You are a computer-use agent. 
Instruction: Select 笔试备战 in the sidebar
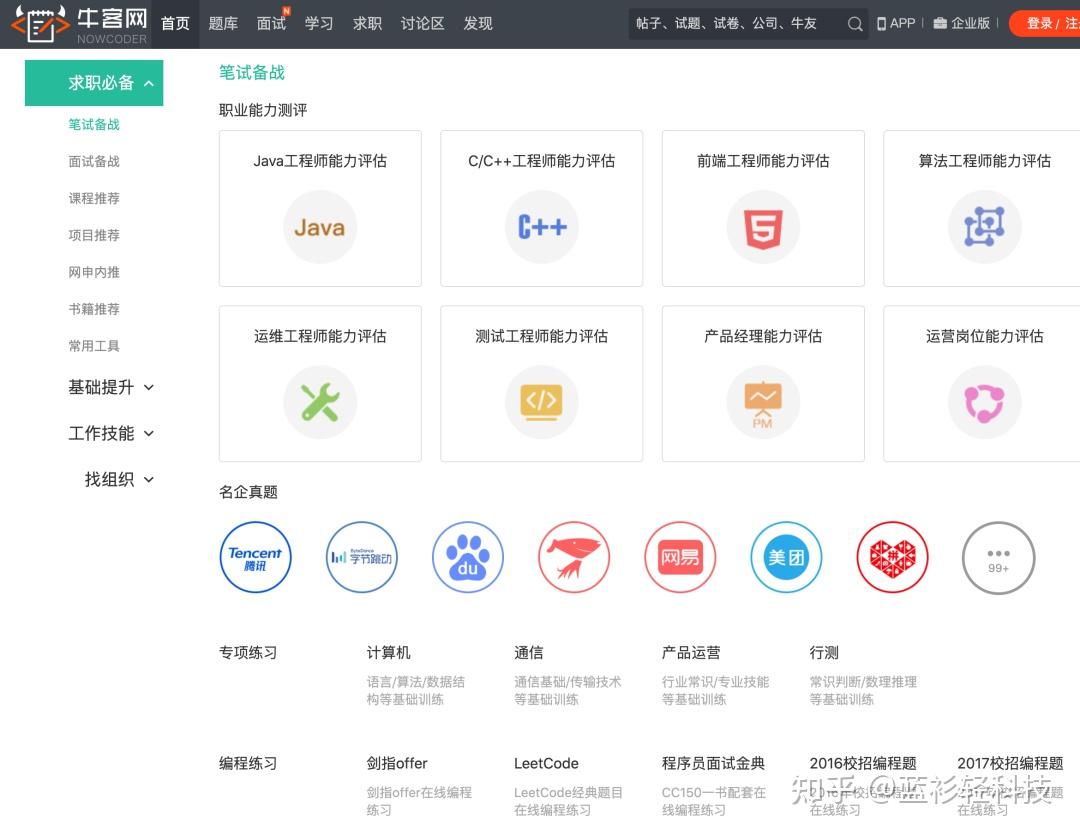tap(94, 124)
